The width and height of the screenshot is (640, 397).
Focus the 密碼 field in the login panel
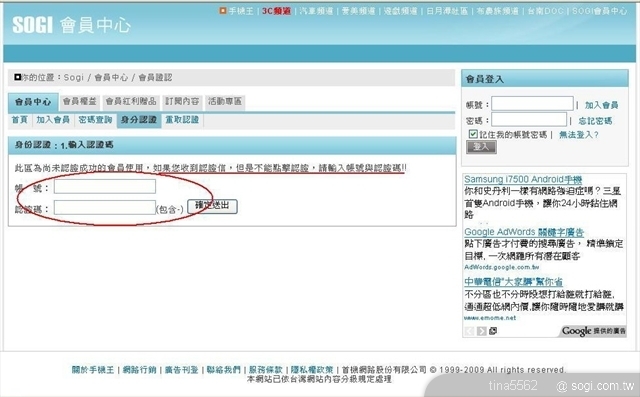[529, 120]
